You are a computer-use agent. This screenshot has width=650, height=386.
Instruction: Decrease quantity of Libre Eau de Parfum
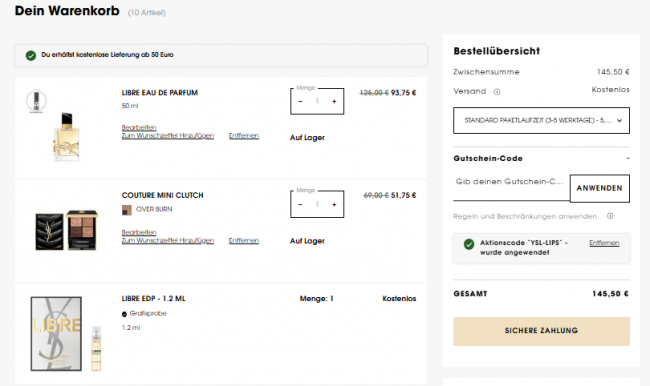pyautogui.click(x=300, y=102)
